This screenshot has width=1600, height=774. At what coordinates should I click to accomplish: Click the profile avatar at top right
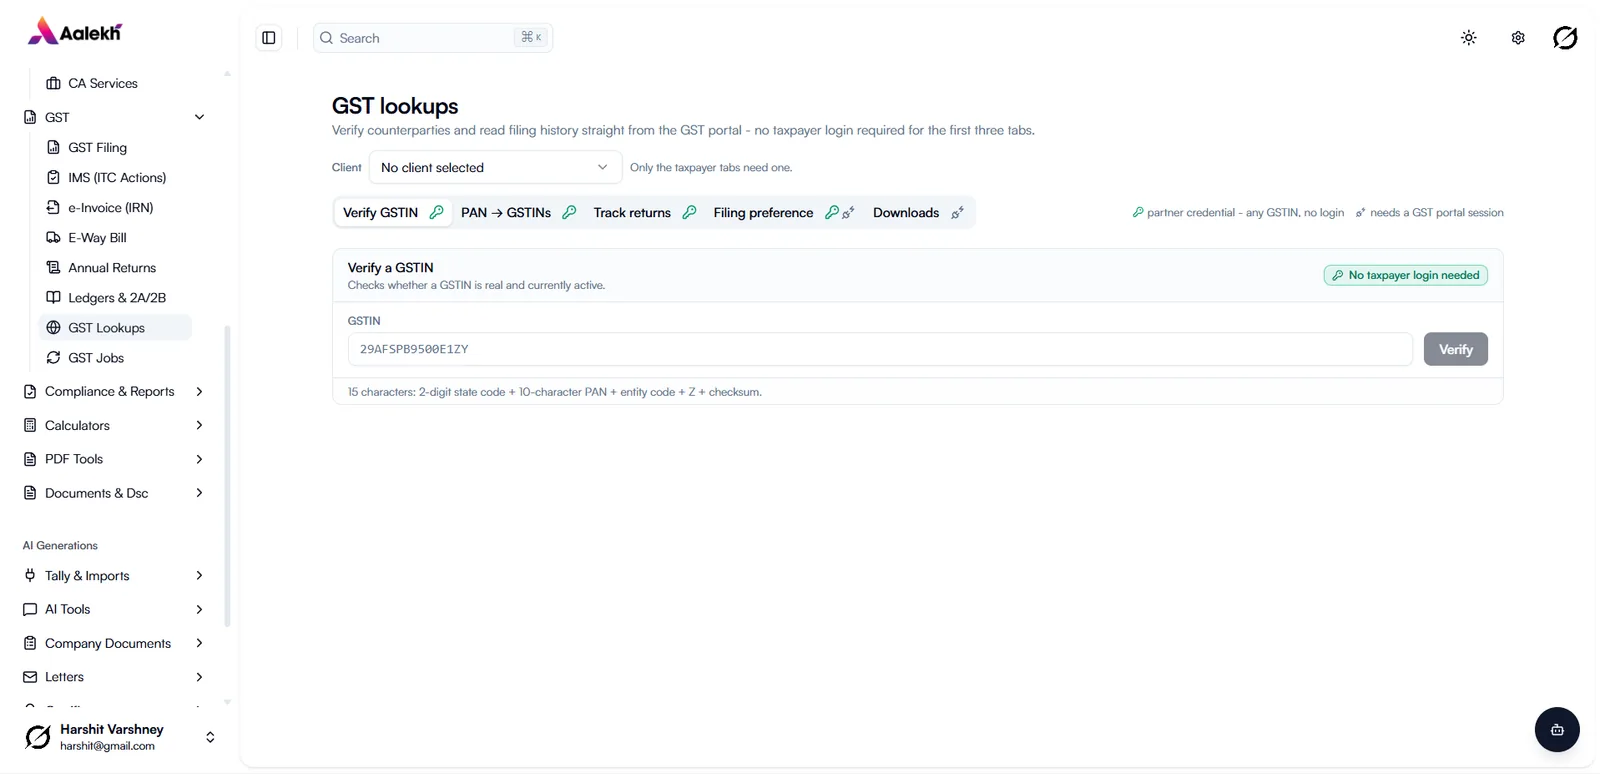(1565, 38)
